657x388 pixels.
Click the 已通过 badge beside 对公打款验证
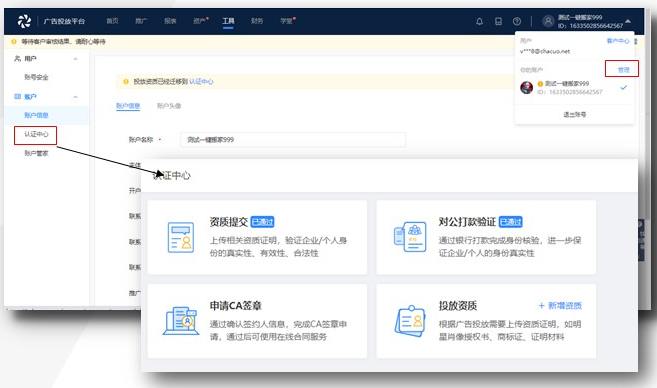tap(511, 222)
